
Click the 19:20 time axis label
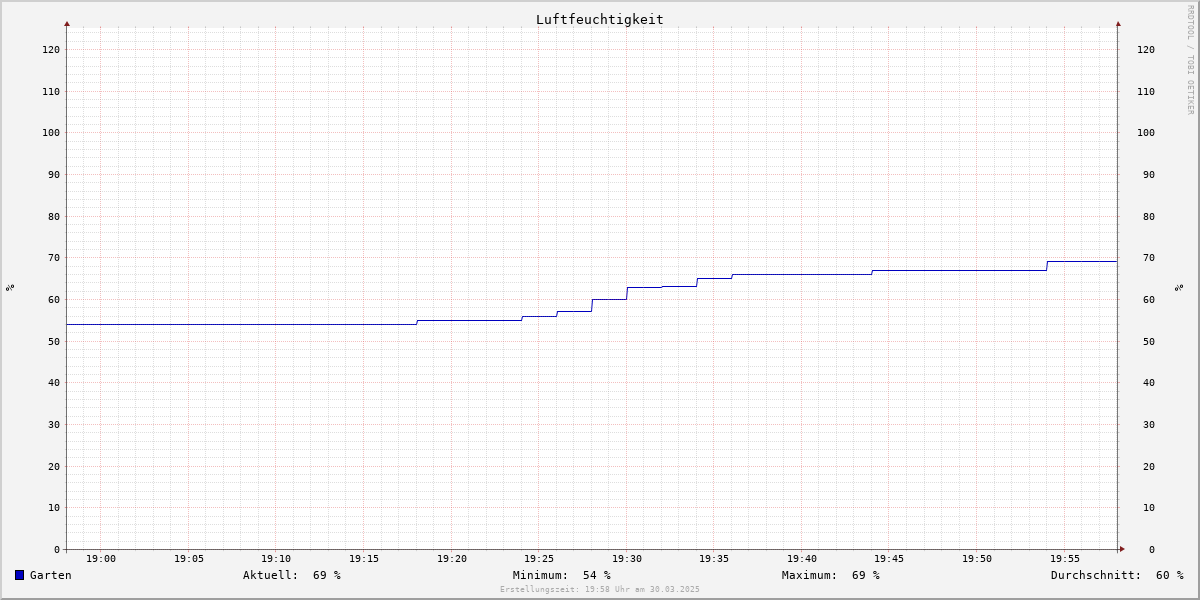(452, 559)
